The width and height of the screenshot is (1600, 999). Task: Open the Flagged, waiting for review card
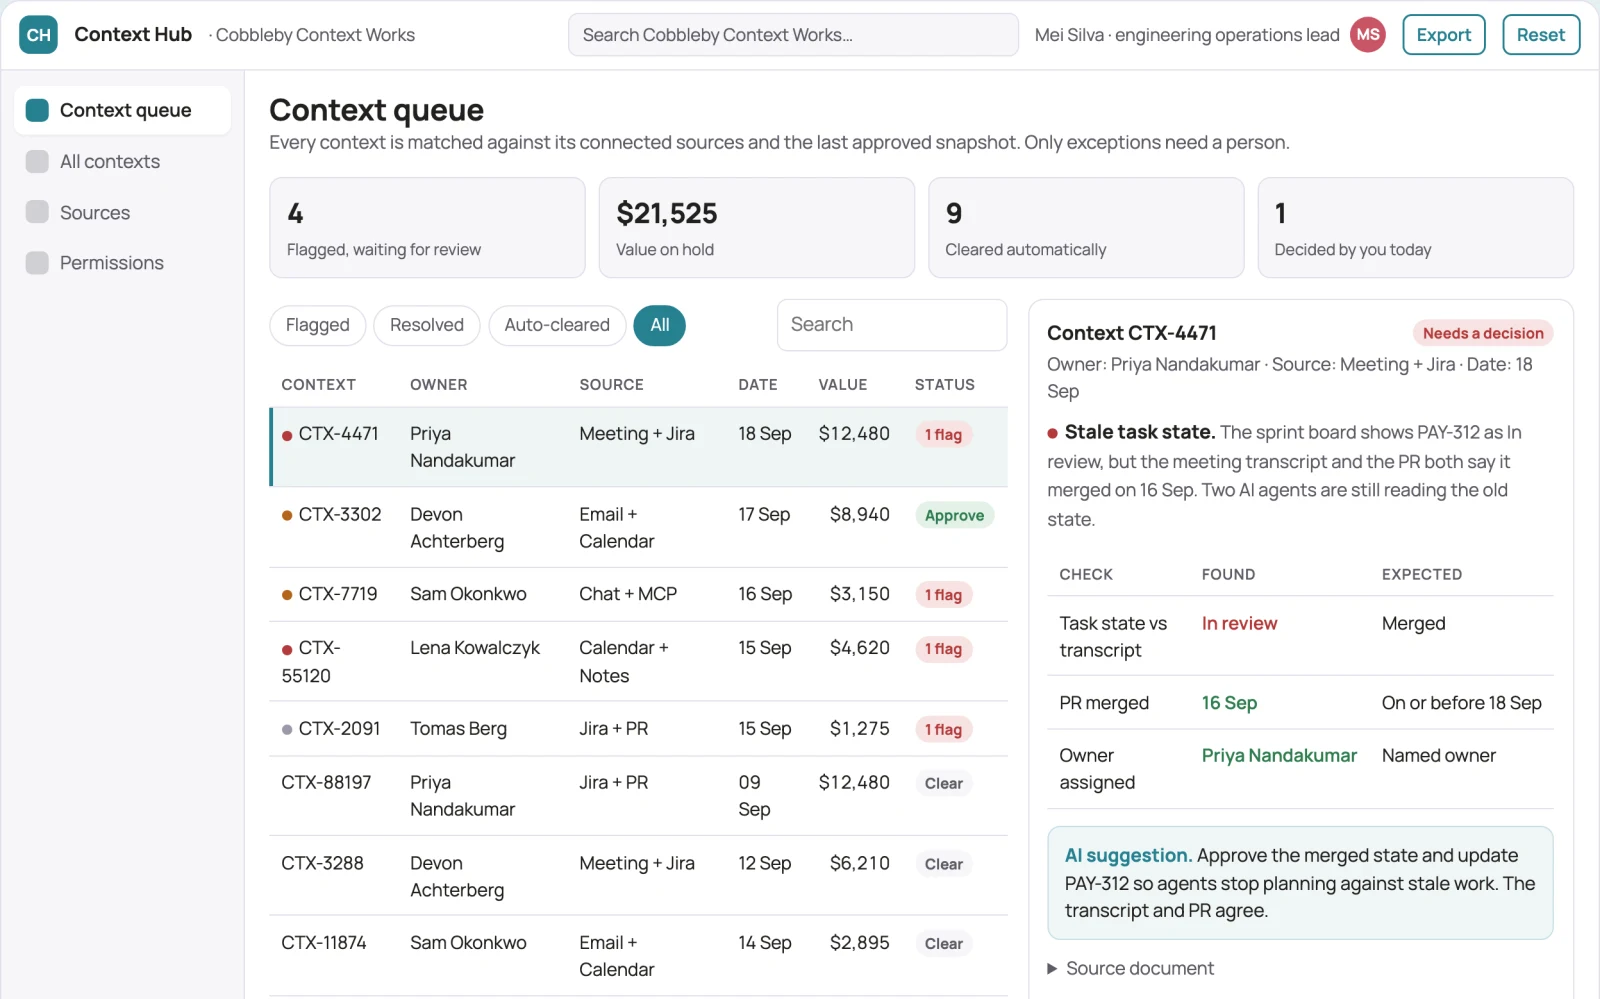[x=427, y=228]
